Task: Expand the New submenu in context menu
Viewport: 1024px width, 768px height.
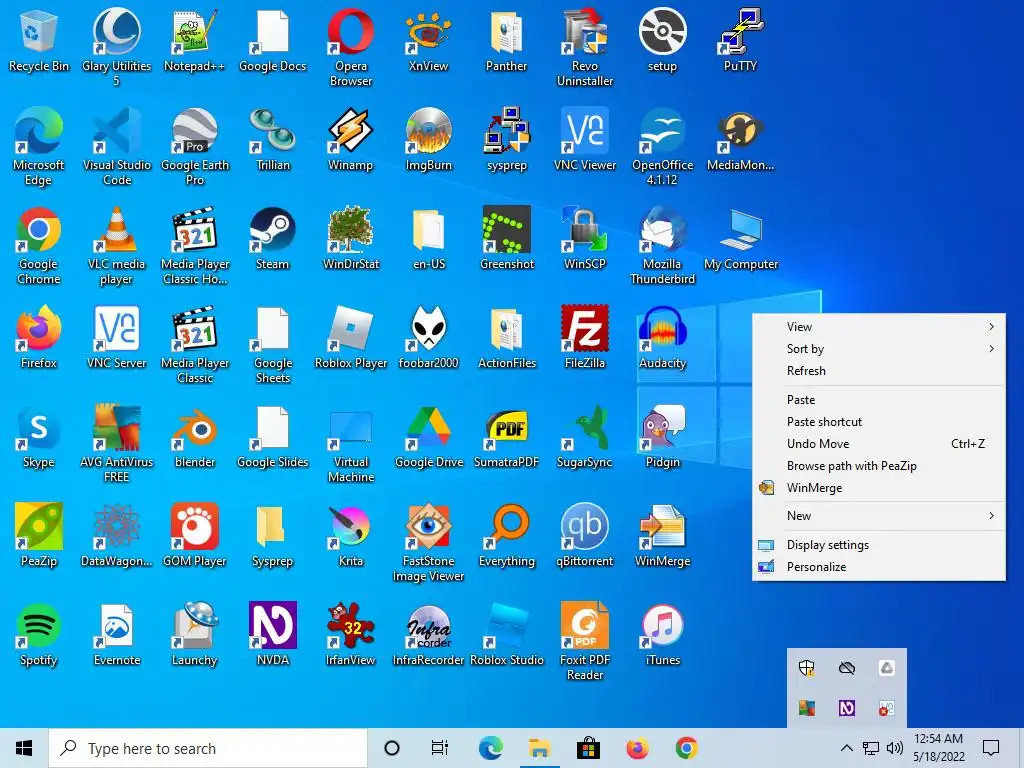Action: tap(878, 516)
